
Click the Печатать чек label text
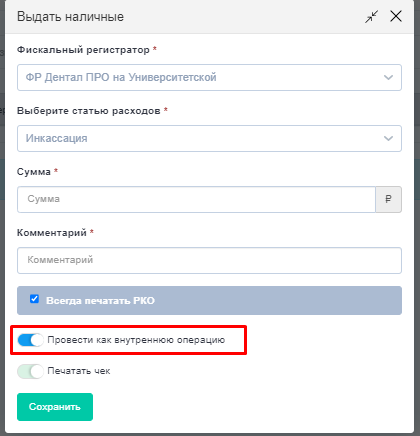[x=79, y=371]
